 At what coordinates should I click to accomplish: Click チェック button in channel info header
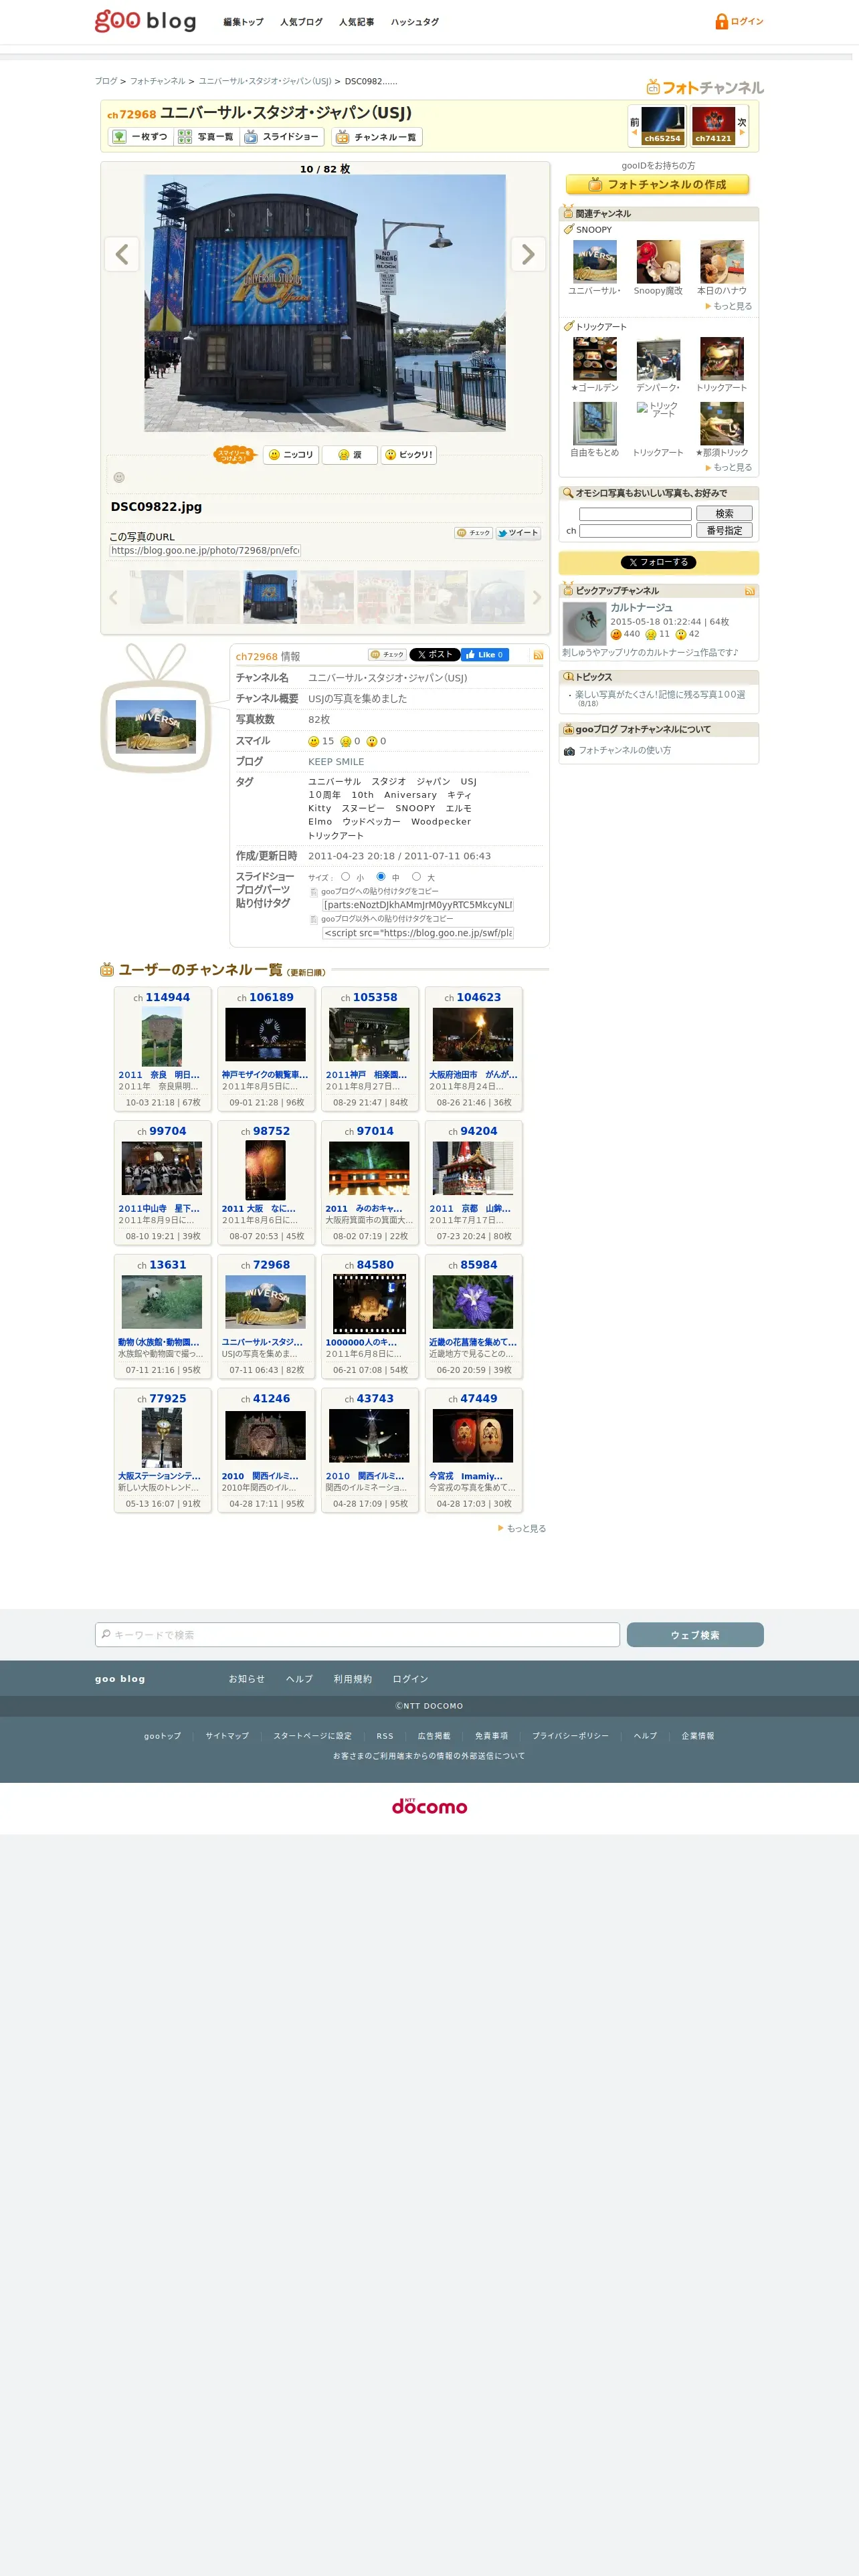pos(387,655)
